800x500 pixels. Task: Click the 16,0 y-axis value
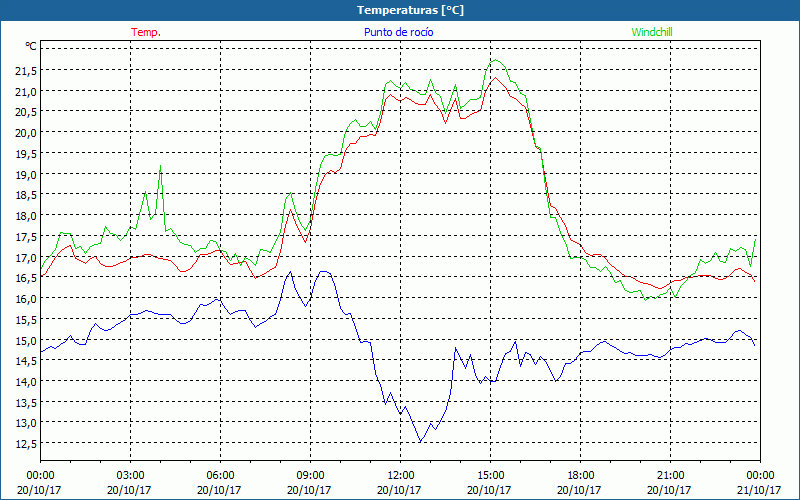point(26,298)
